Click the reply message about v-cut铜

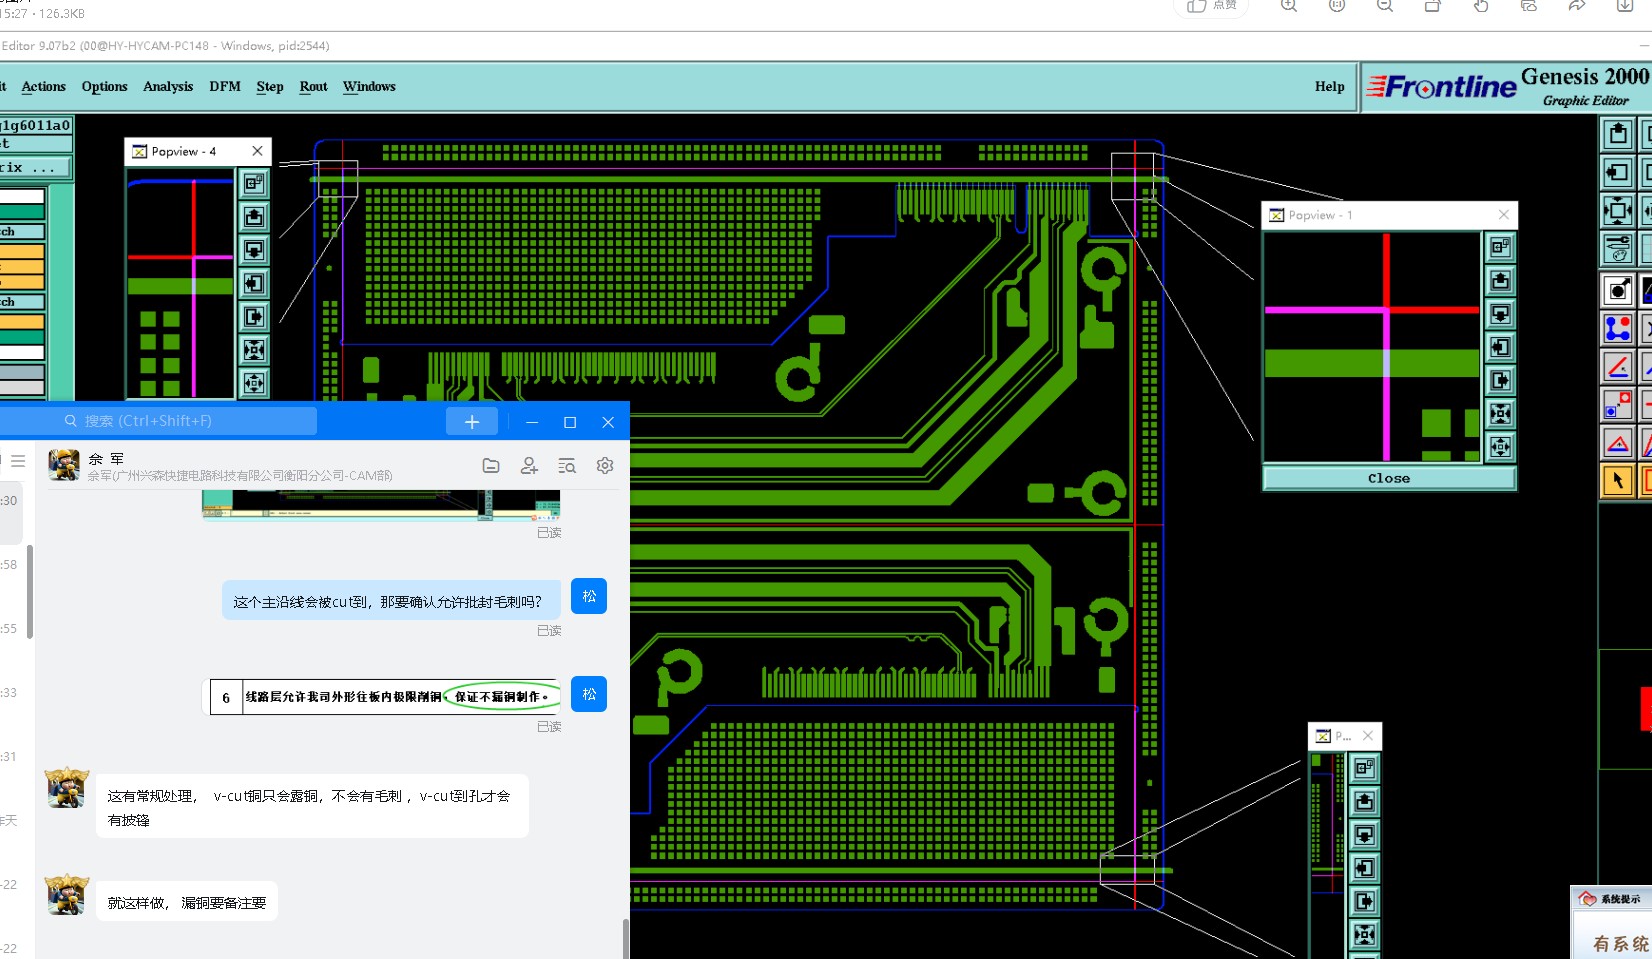coord(312,807)
